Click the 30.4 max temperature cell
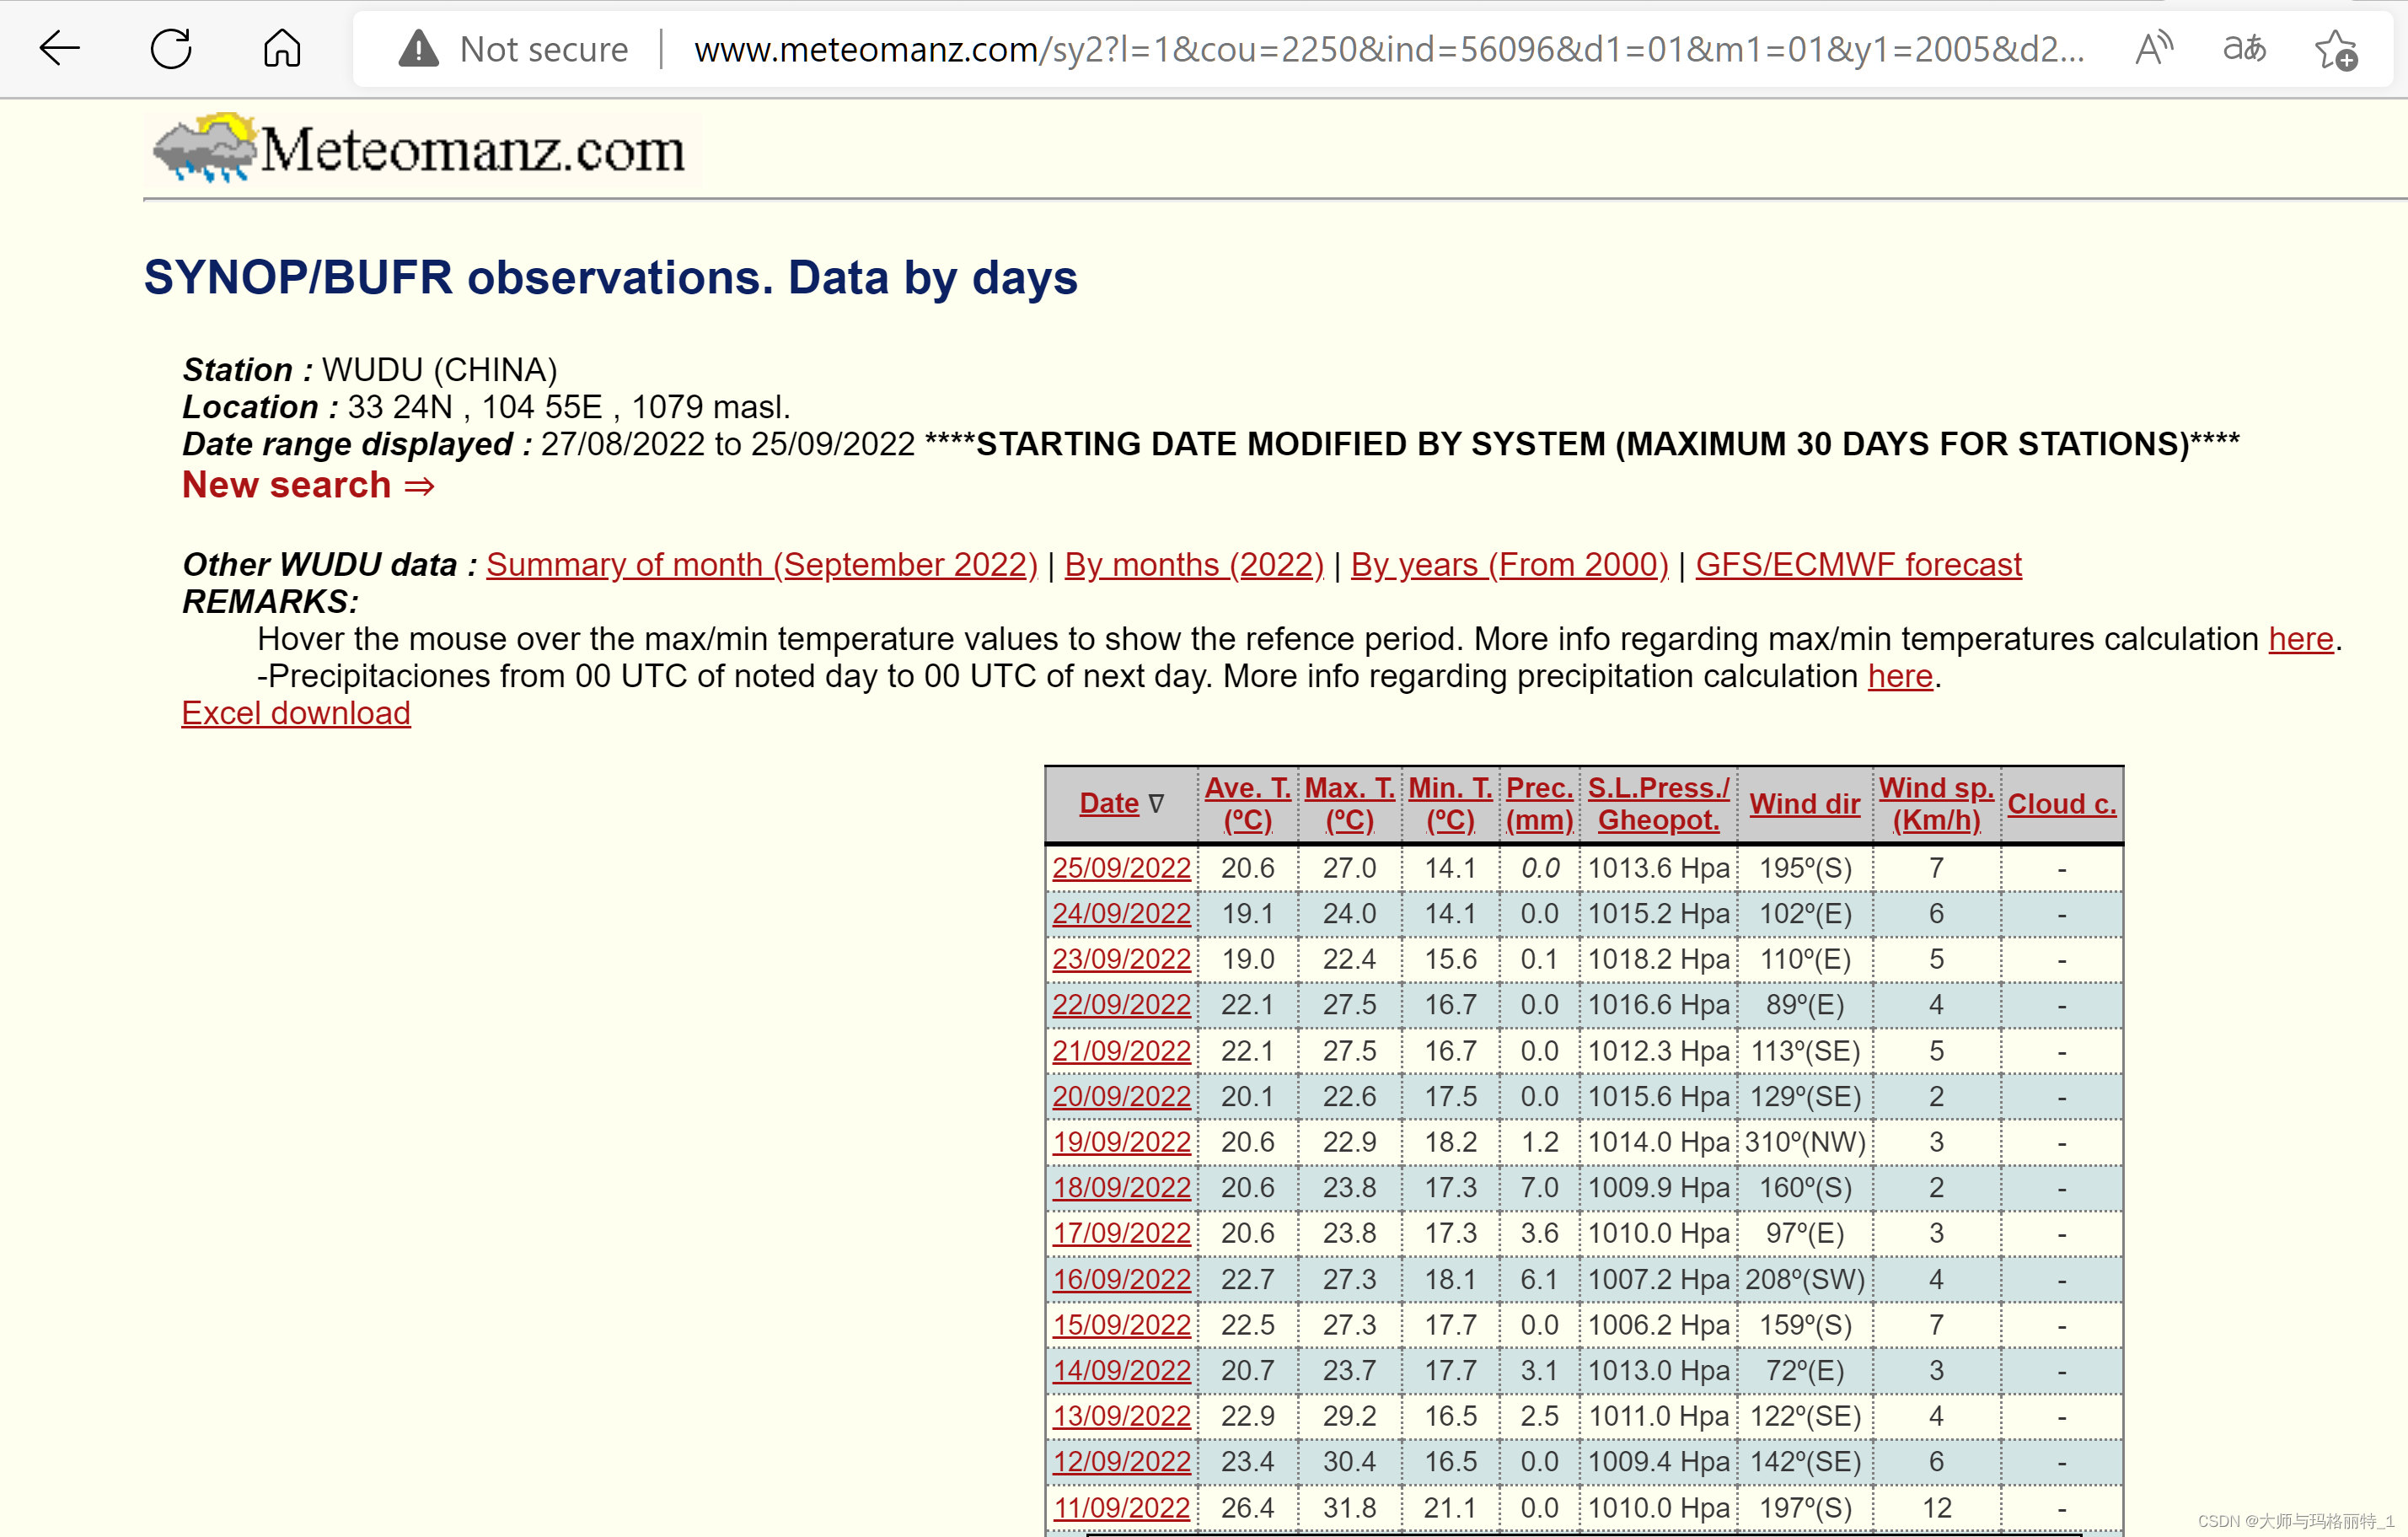The image size is (2408, 1537). click(x=1349, y=1462)
